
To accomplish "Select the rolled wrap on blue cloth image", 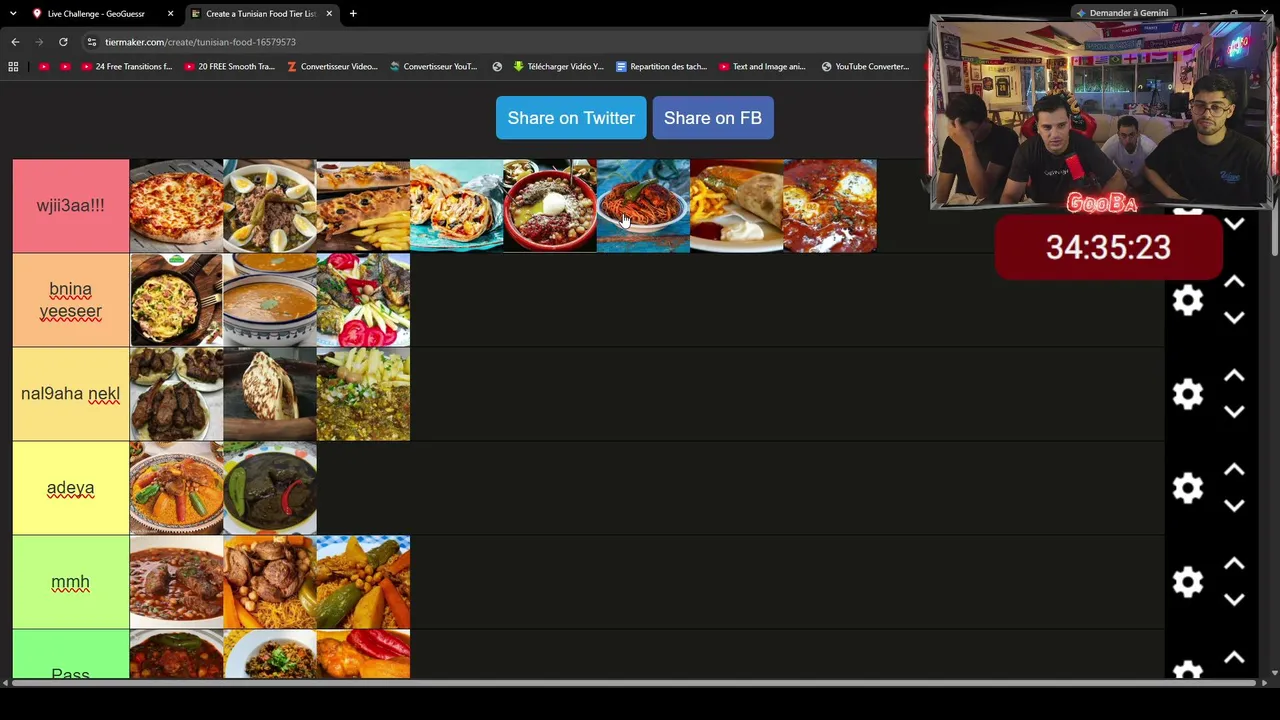I will click(x=456, y=206).
